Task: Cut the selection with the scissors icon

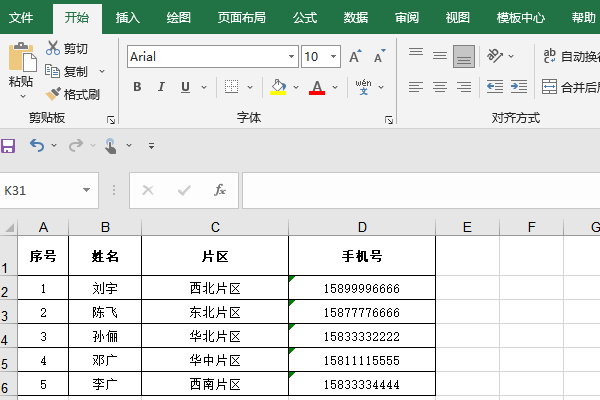Action: pos(52,48)
